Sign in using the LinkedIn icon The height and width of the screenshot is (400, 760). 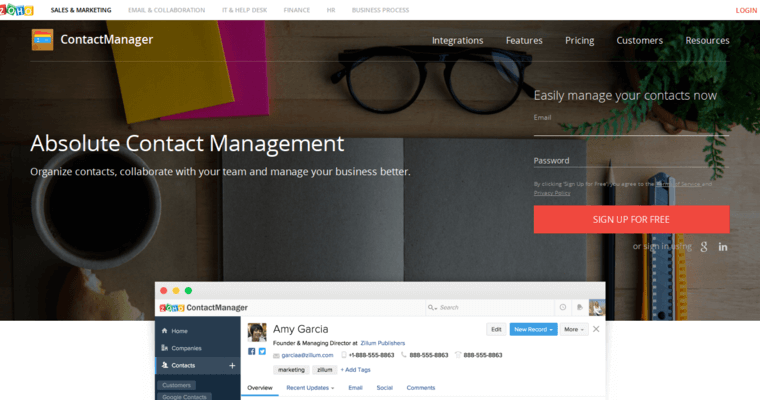pos(723,247)
